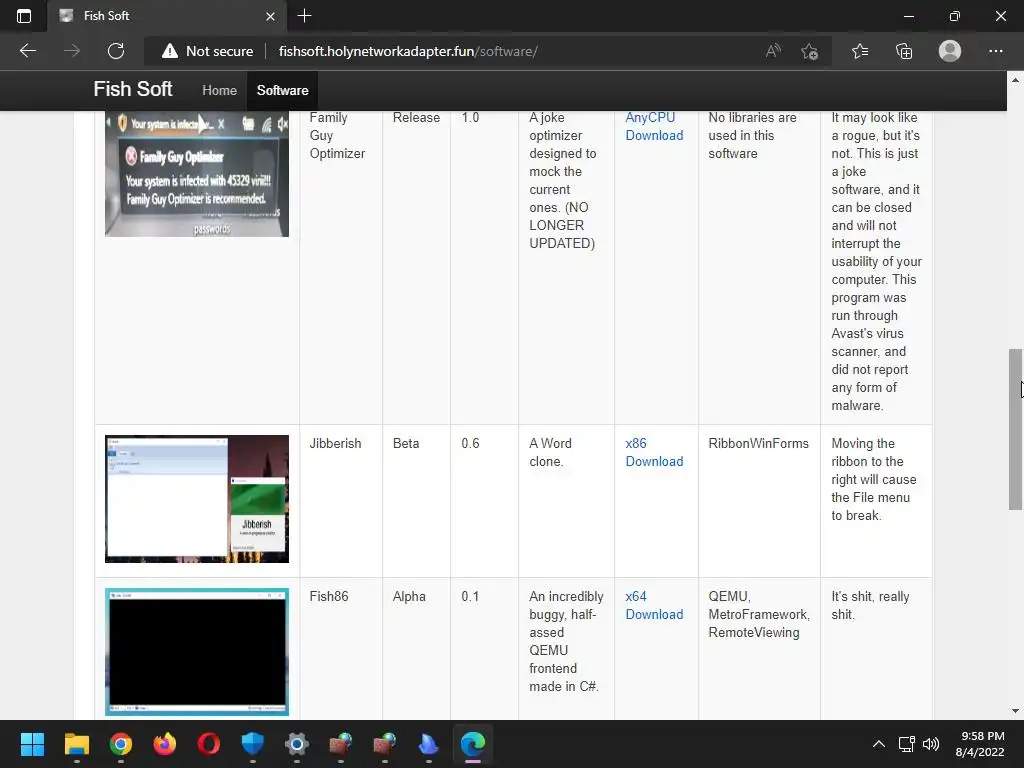Launch Firefox from the taskbar
Viewport: 1024px width, 768px height.
pyautogui.click(x=165, y=744)
